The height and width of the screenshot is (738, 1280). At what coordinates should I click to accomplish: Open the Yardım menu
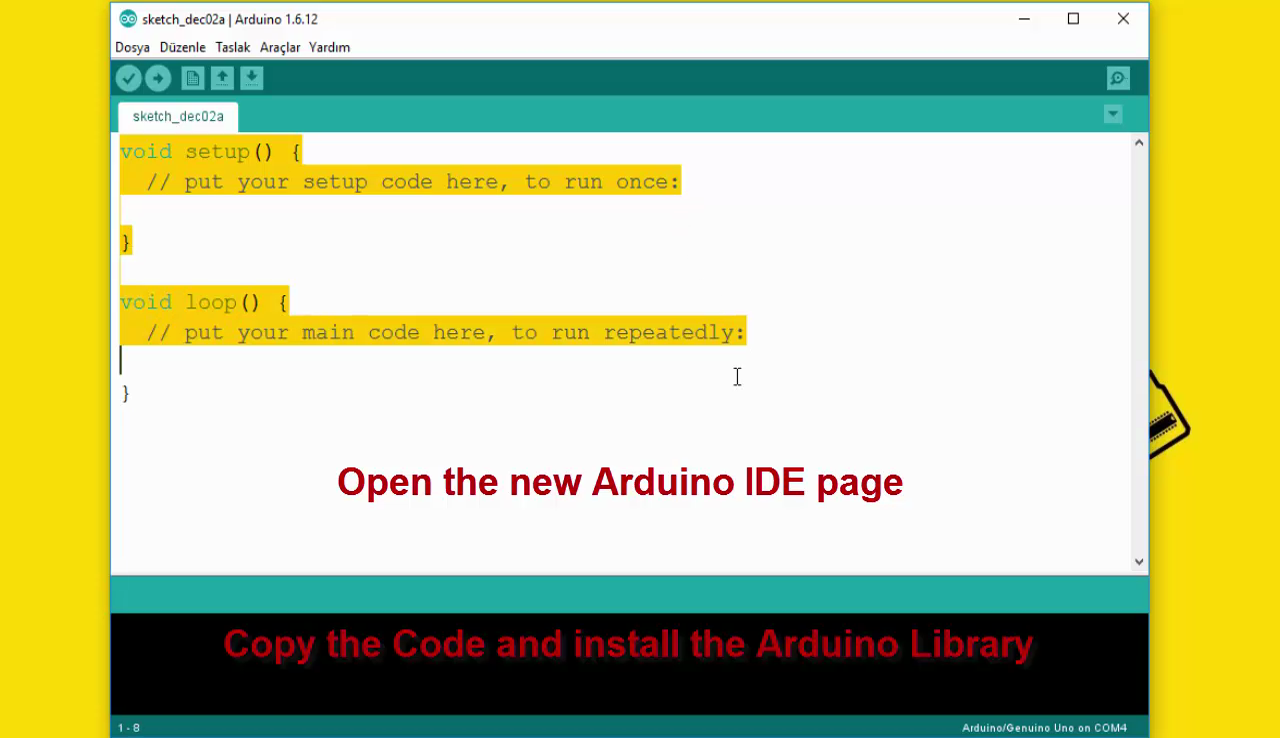pos(330,47)
